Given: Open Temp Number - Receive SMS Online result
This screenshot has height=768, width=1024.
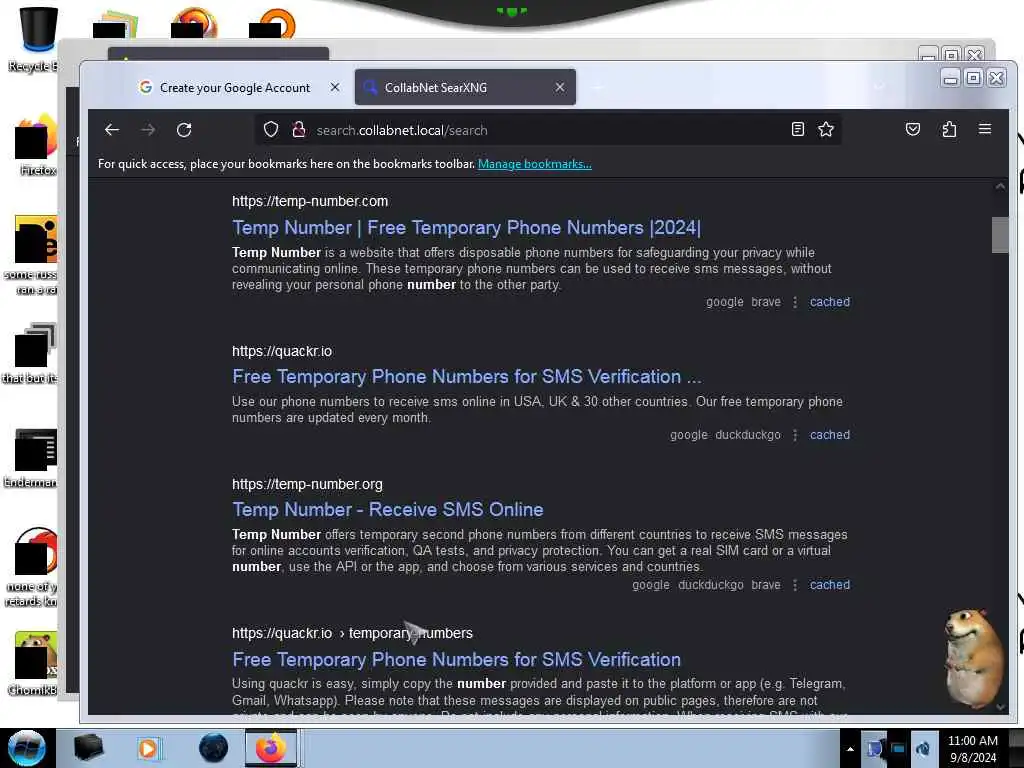Looking at the screenshot, I should pyautogui.click(x=388, y=509).
